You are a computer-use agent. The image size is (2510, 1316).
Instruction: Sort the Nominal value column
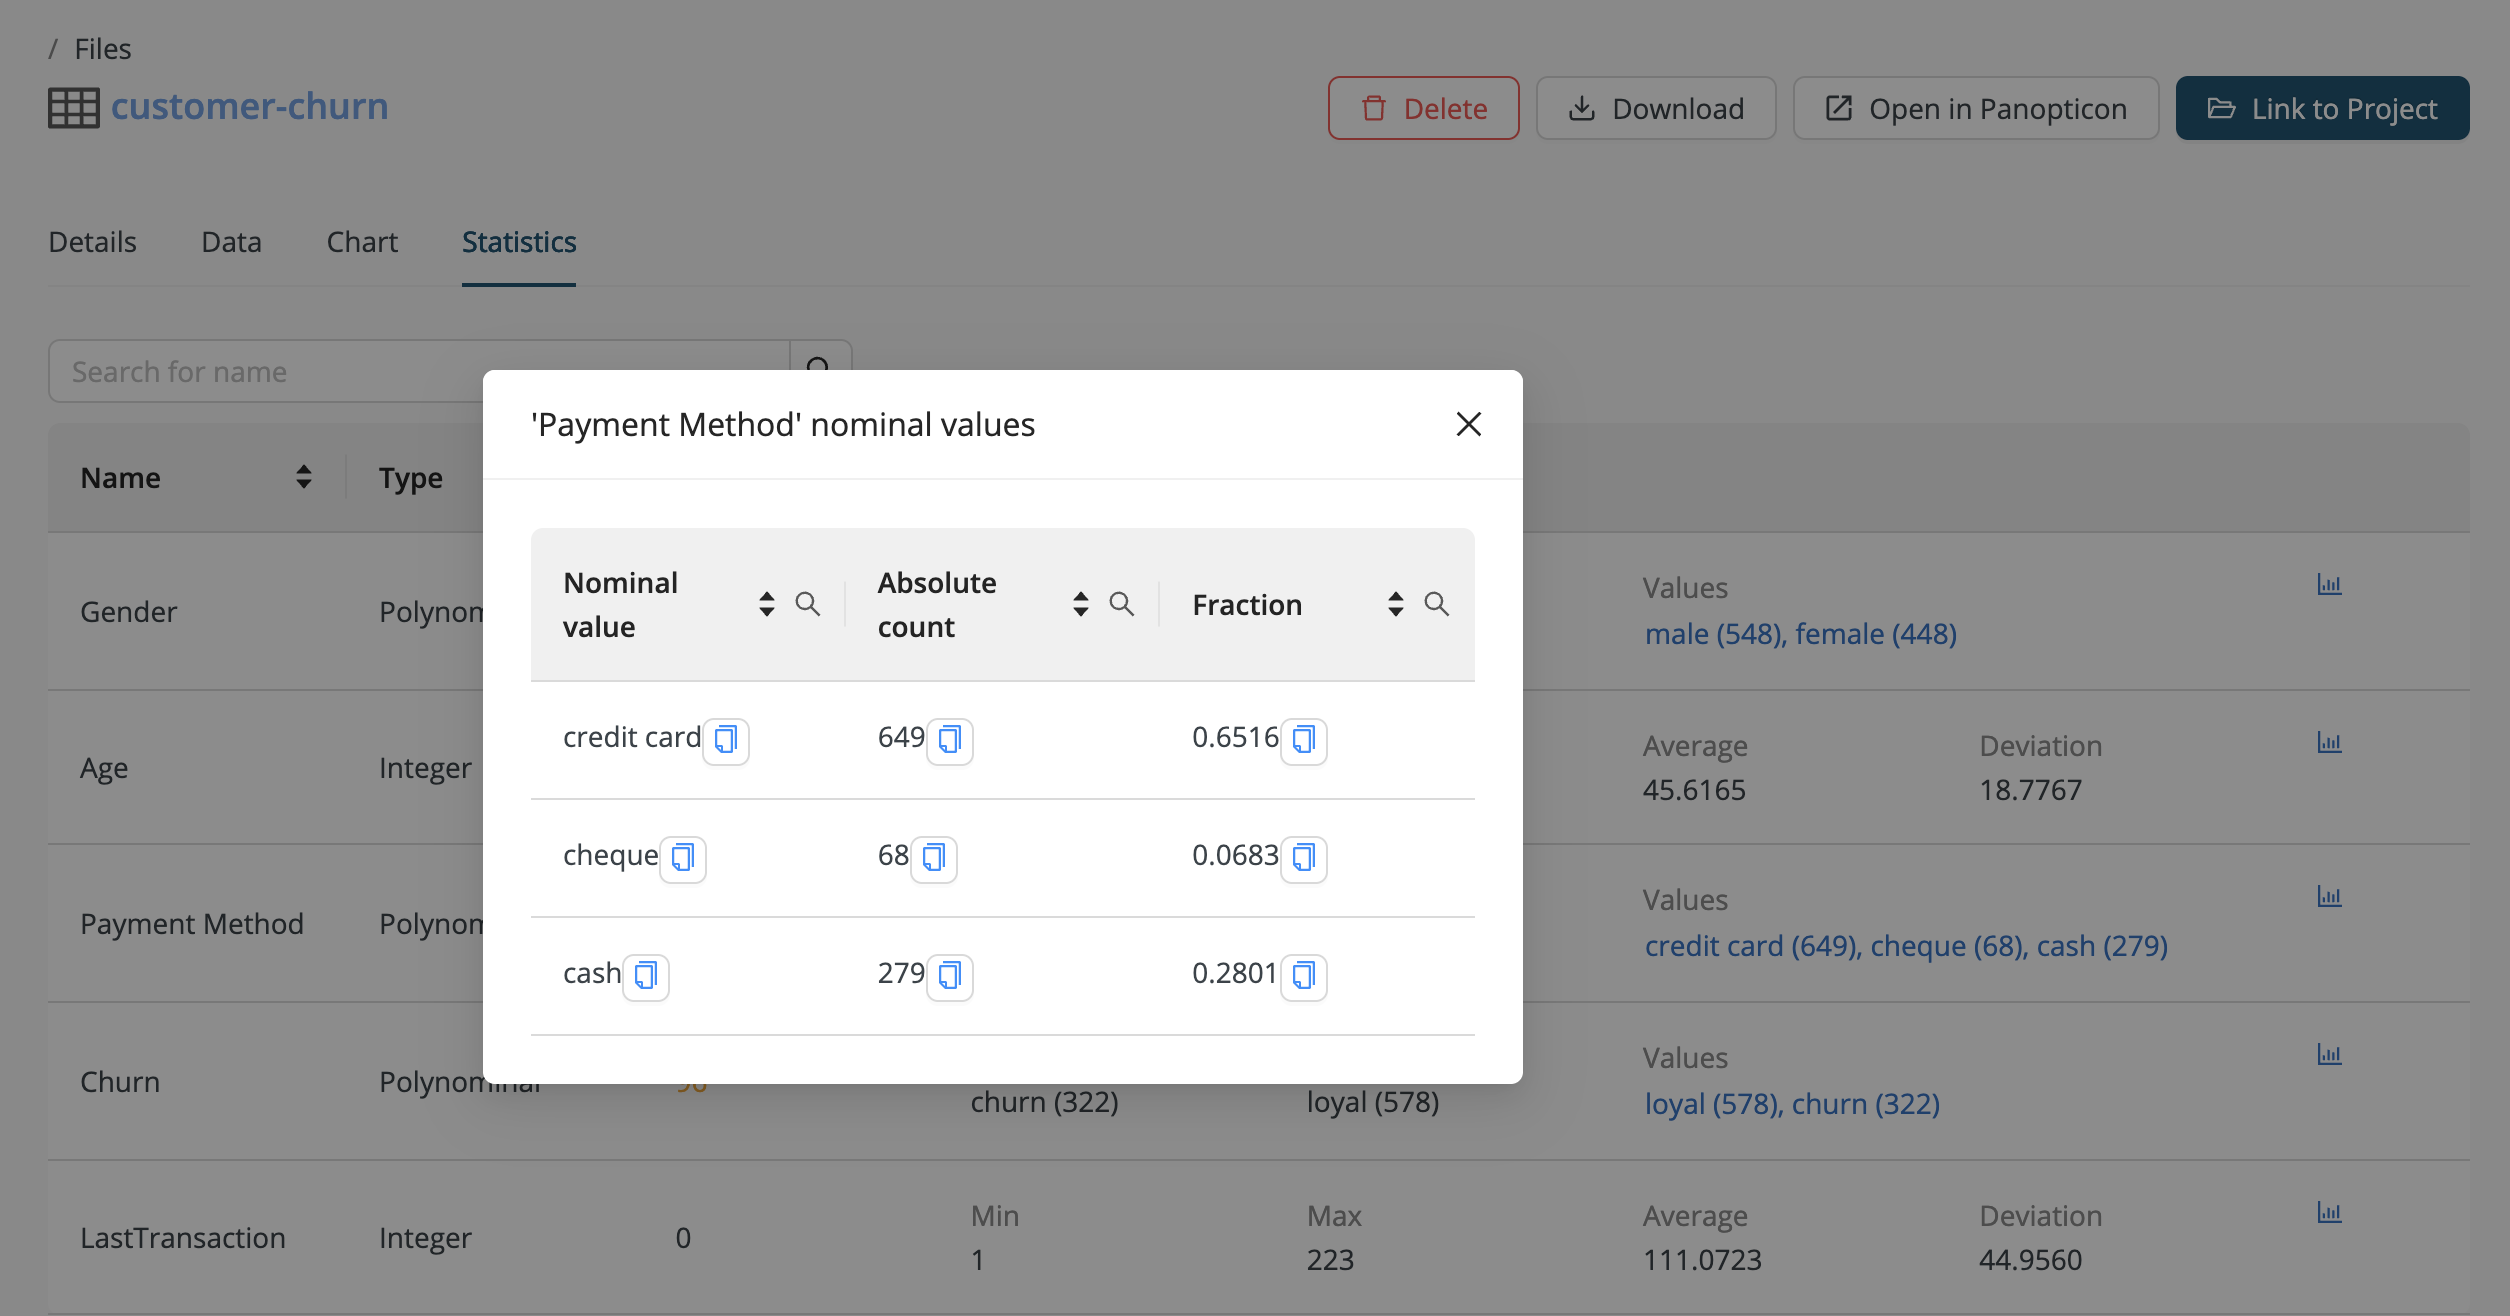pos(766,604)
